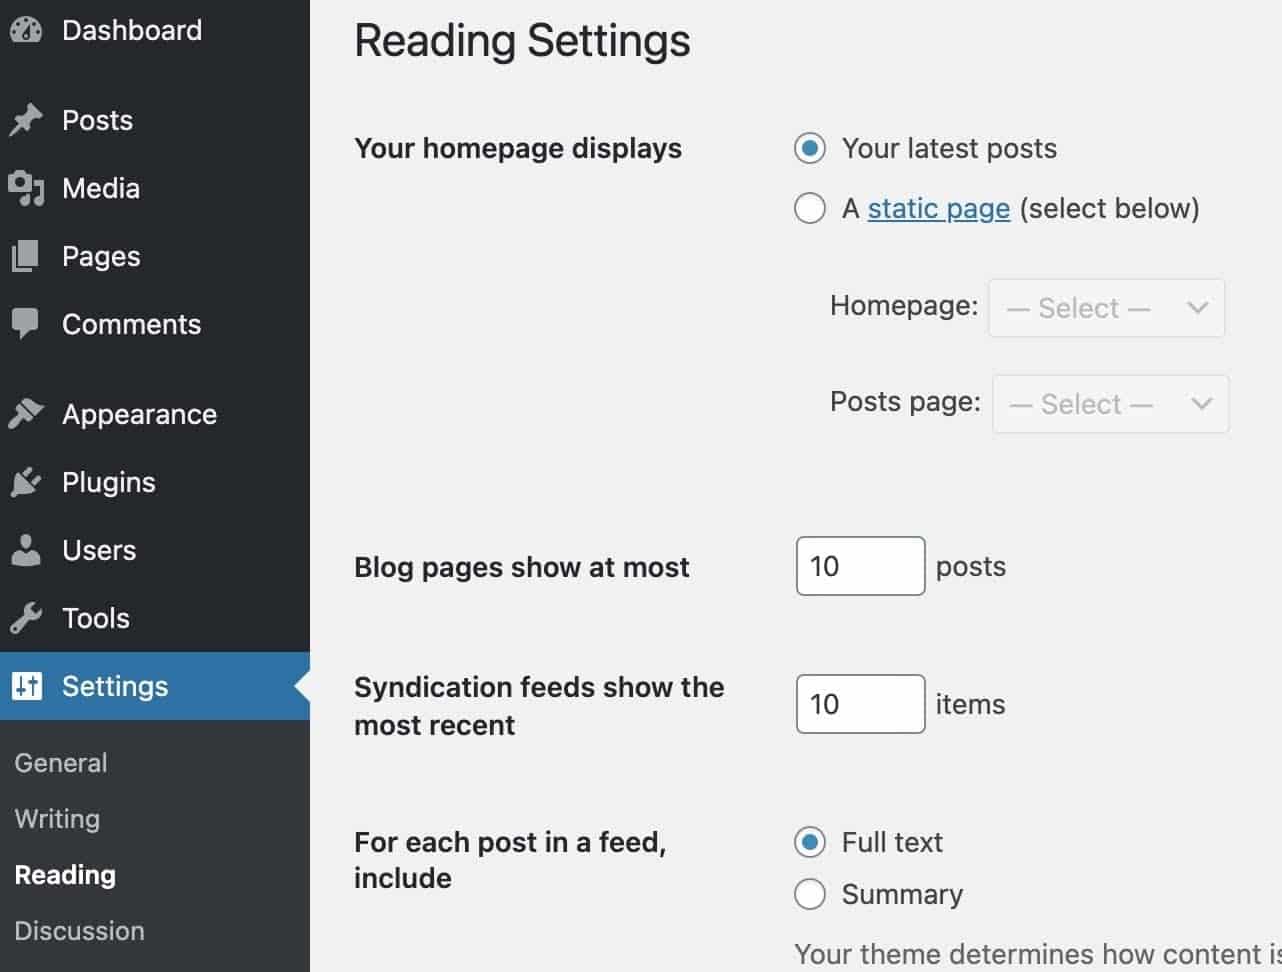
Task: Click the 'Homepage:' field label
Action: [904, 306]
